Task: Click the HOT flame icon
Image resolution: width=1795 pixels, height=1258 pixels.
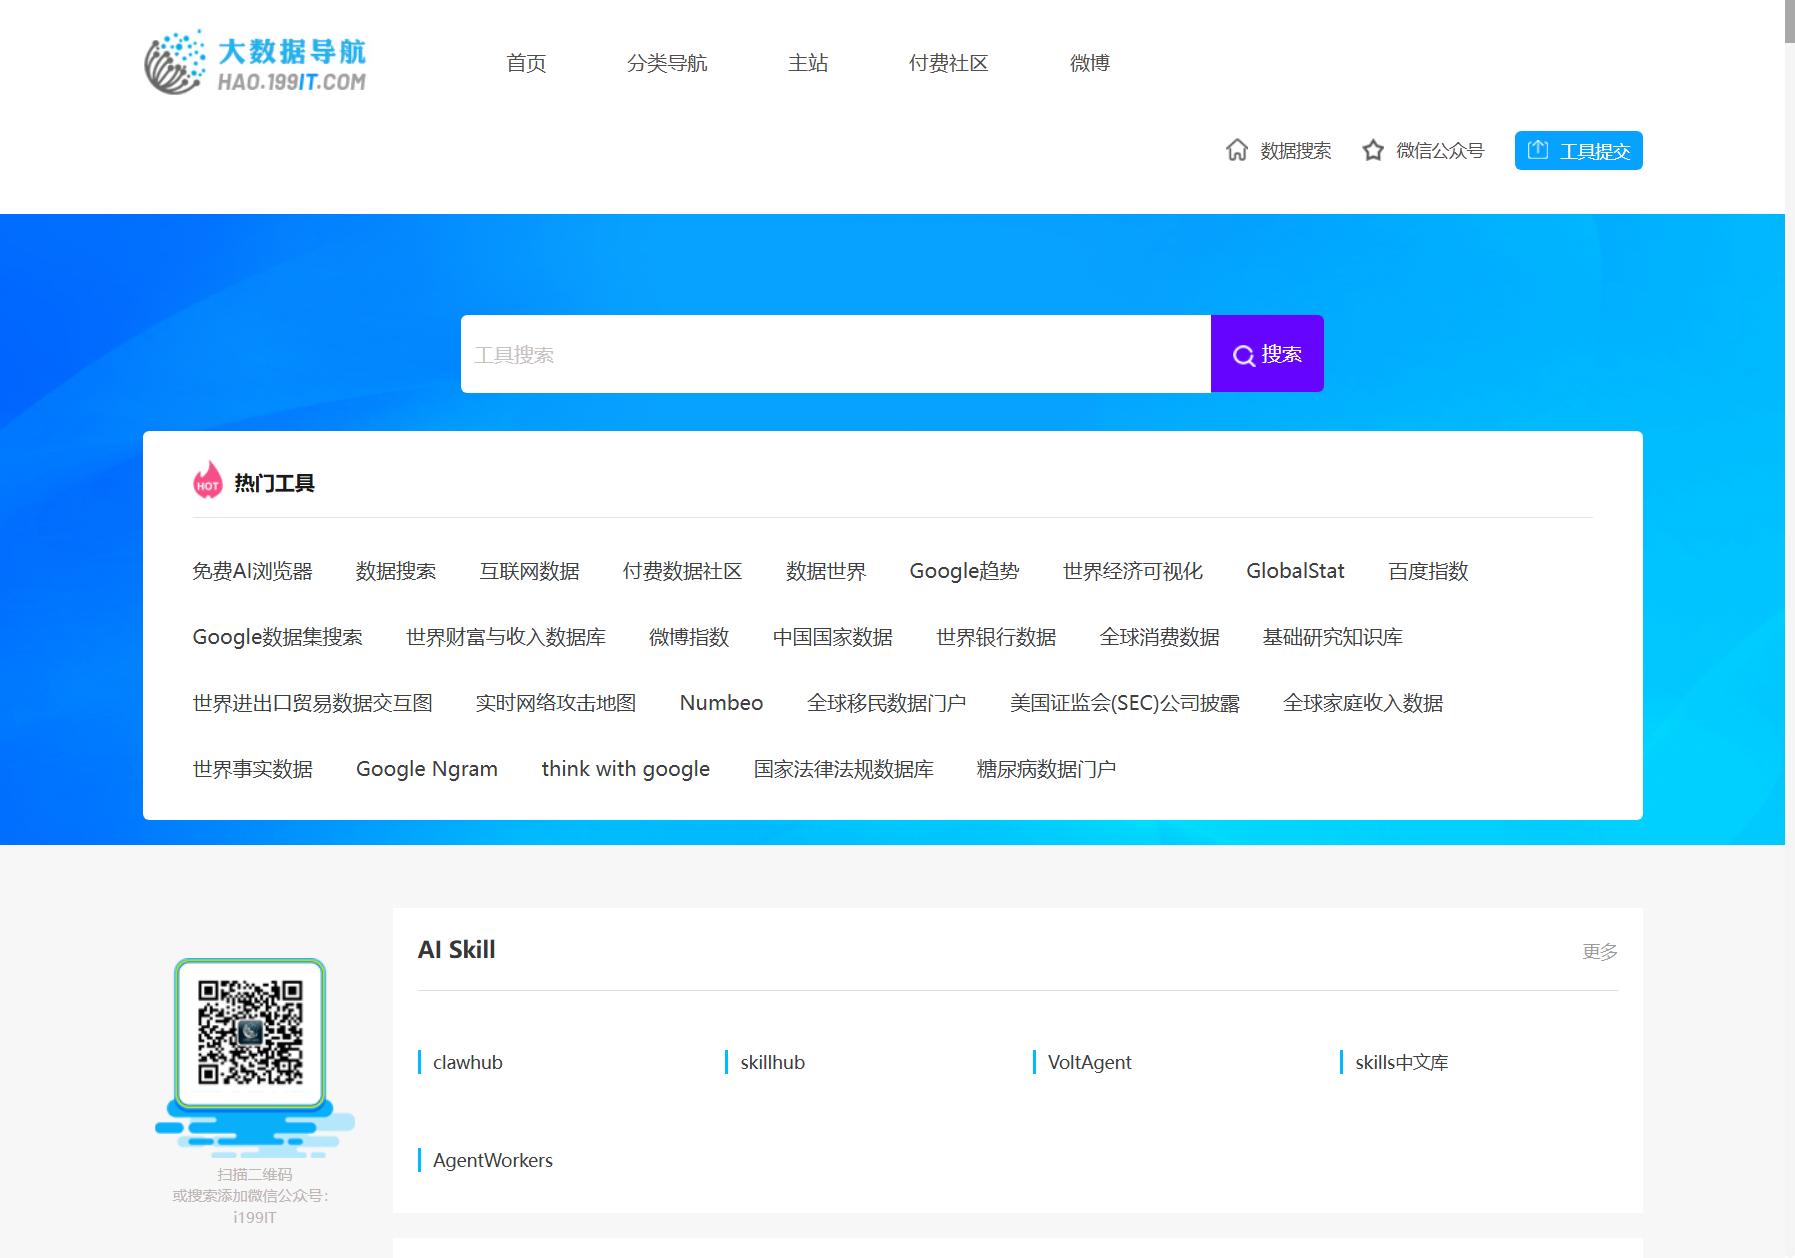Action: pos(208,480)
